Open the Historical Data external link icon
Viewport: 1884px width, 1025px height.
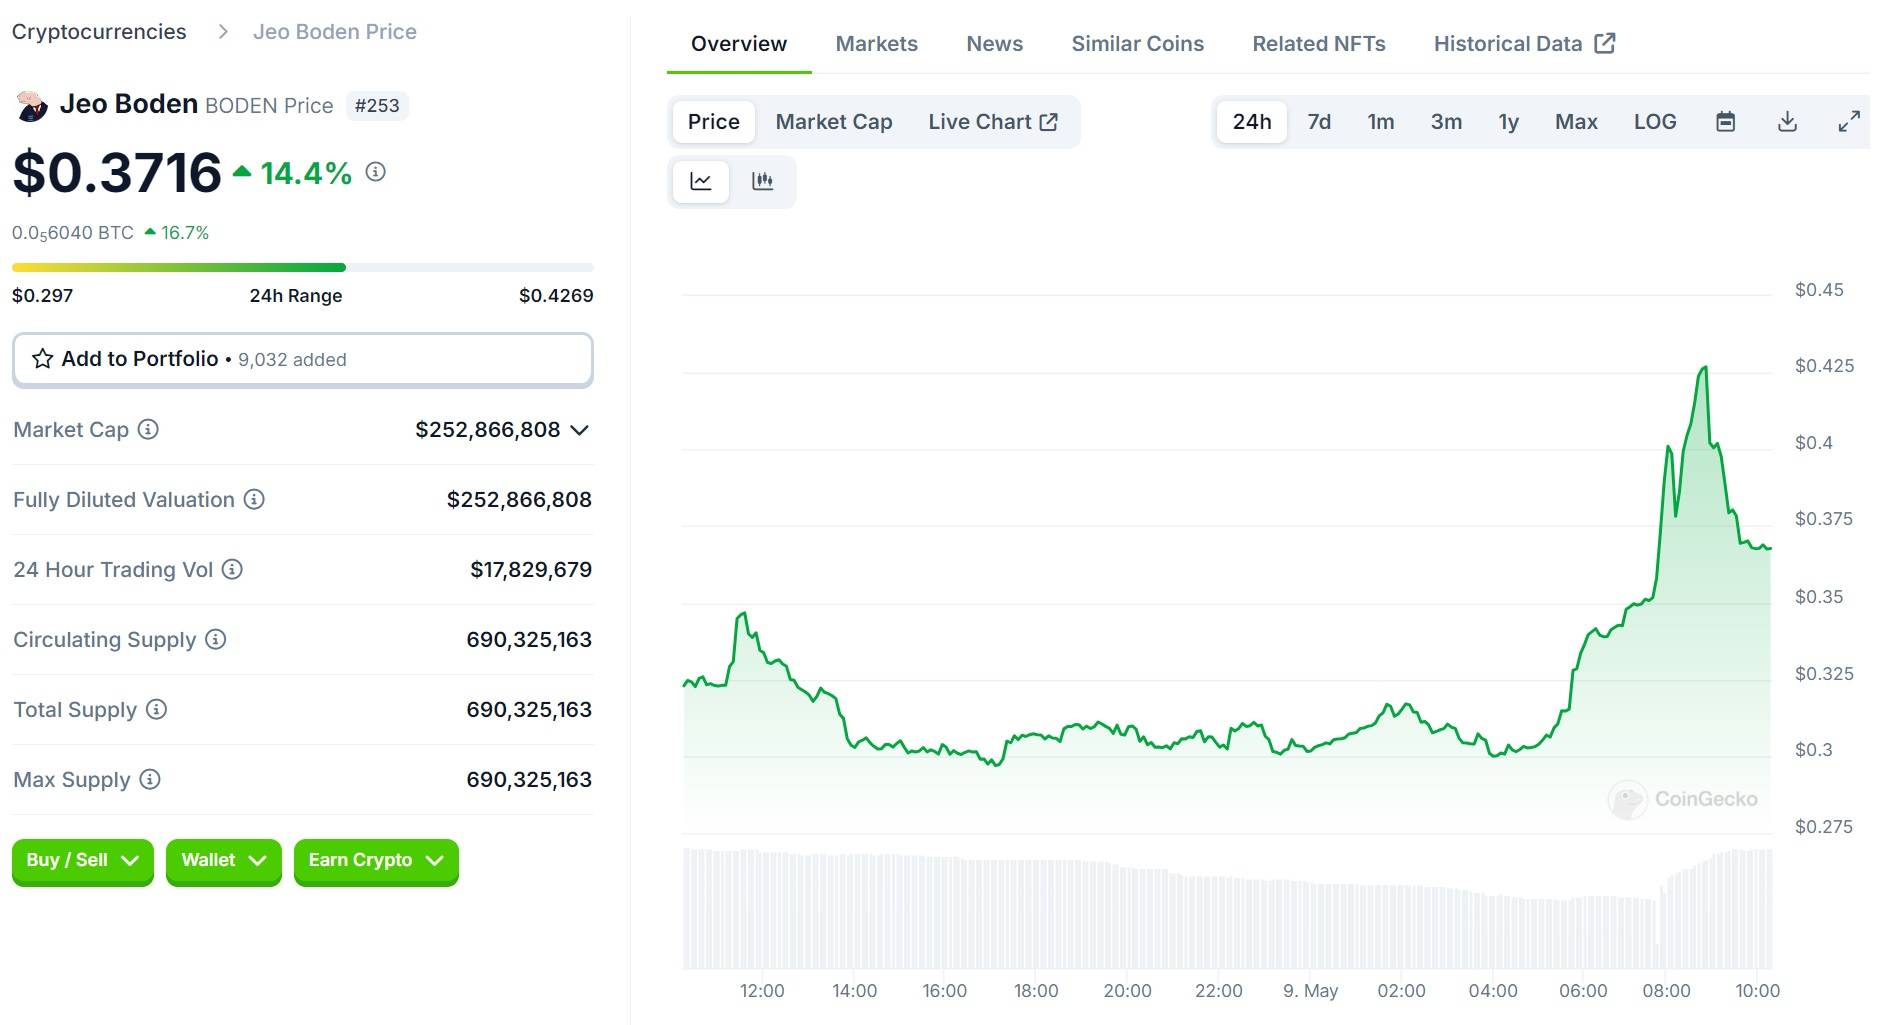1605,43
